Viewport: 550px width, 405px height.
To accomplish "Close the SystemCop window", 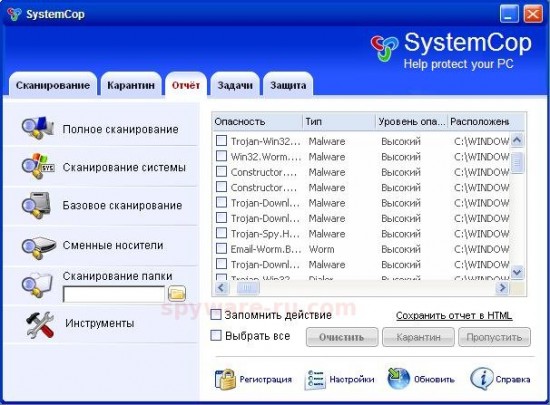I will pyautogui.click(x=533, y=15).
